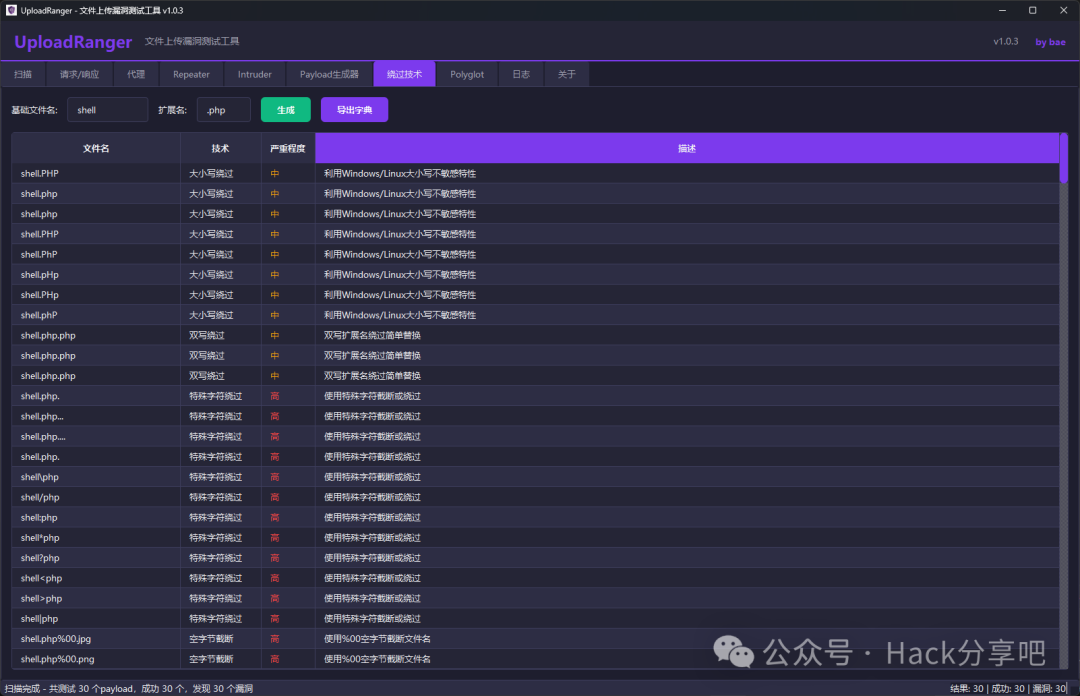Click description text in shell?php row

[372, 557]
